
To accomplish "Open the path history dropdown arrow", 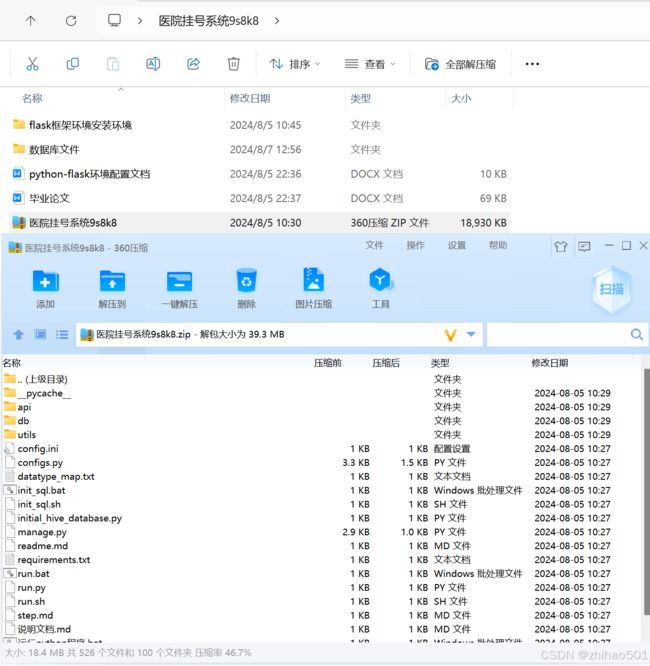I will 471,334.
